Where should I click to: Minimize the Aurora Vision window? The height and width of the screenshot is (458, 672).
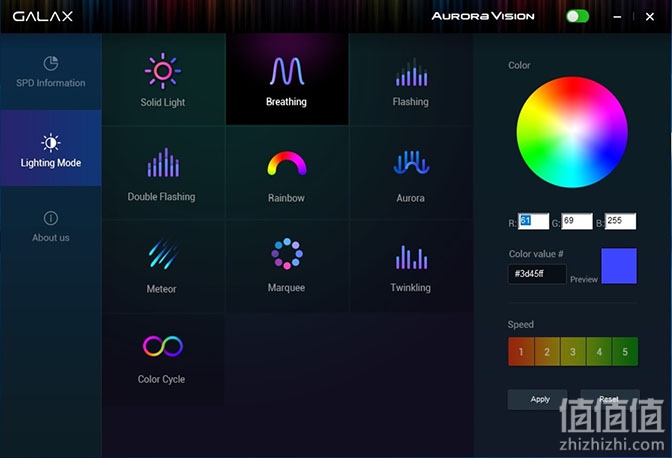(x=617, y=17)
